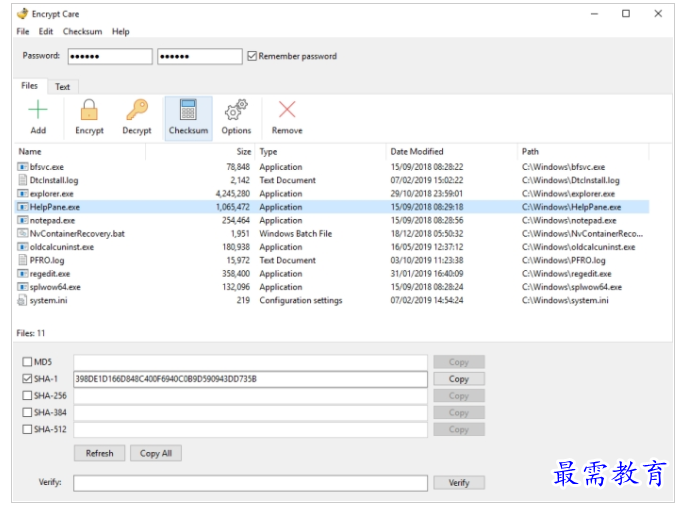Screen dimensions: 675x505
Task: Switch to the Files tab
Action: [30, 86]
